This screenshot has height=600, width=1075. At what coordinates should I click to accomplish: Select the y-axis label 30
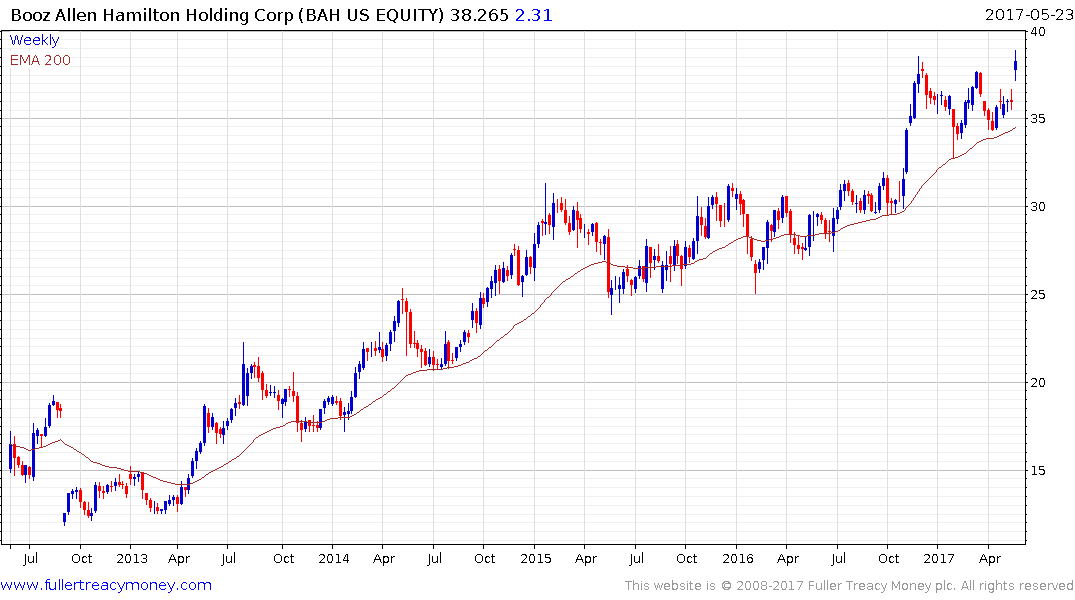click(1037, 206)
